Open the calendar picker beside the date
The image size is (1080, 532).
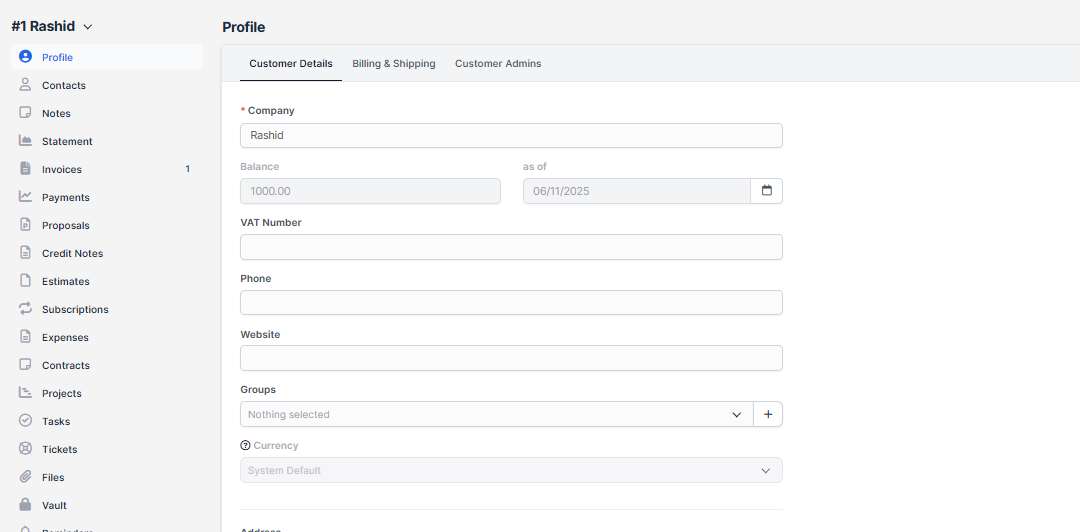click(x=767, y=191)
